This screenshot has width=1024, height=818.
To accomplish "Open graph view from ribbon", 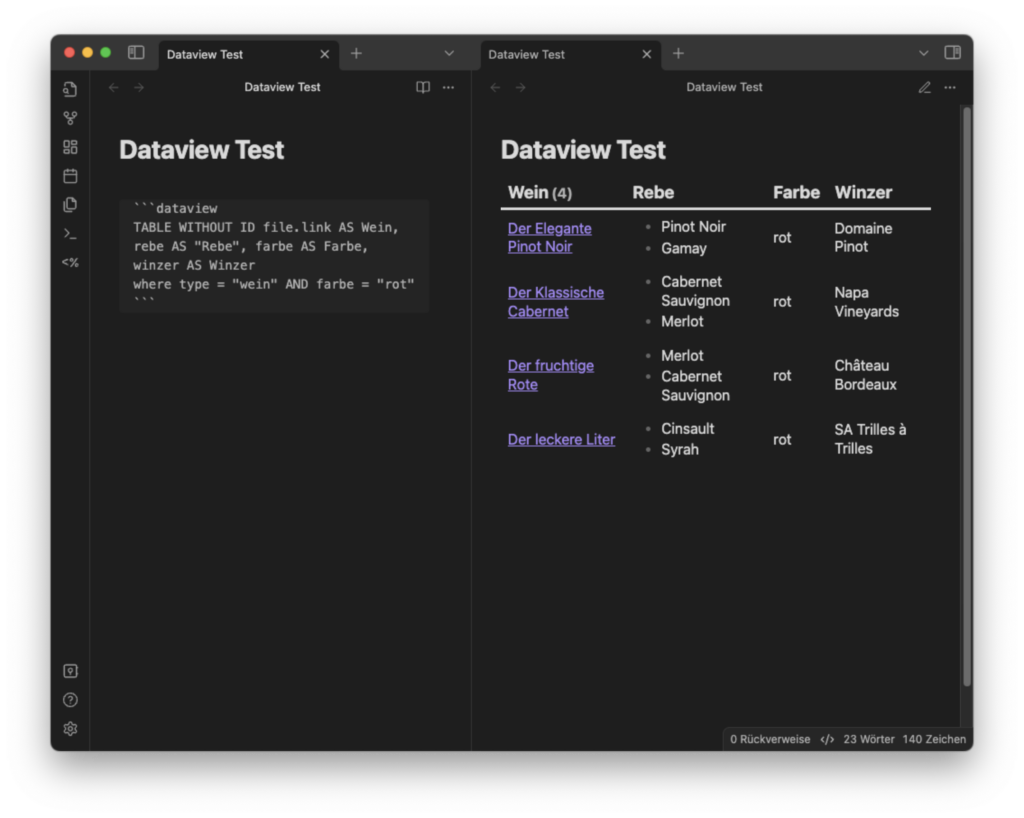I will tap(70, 118).
